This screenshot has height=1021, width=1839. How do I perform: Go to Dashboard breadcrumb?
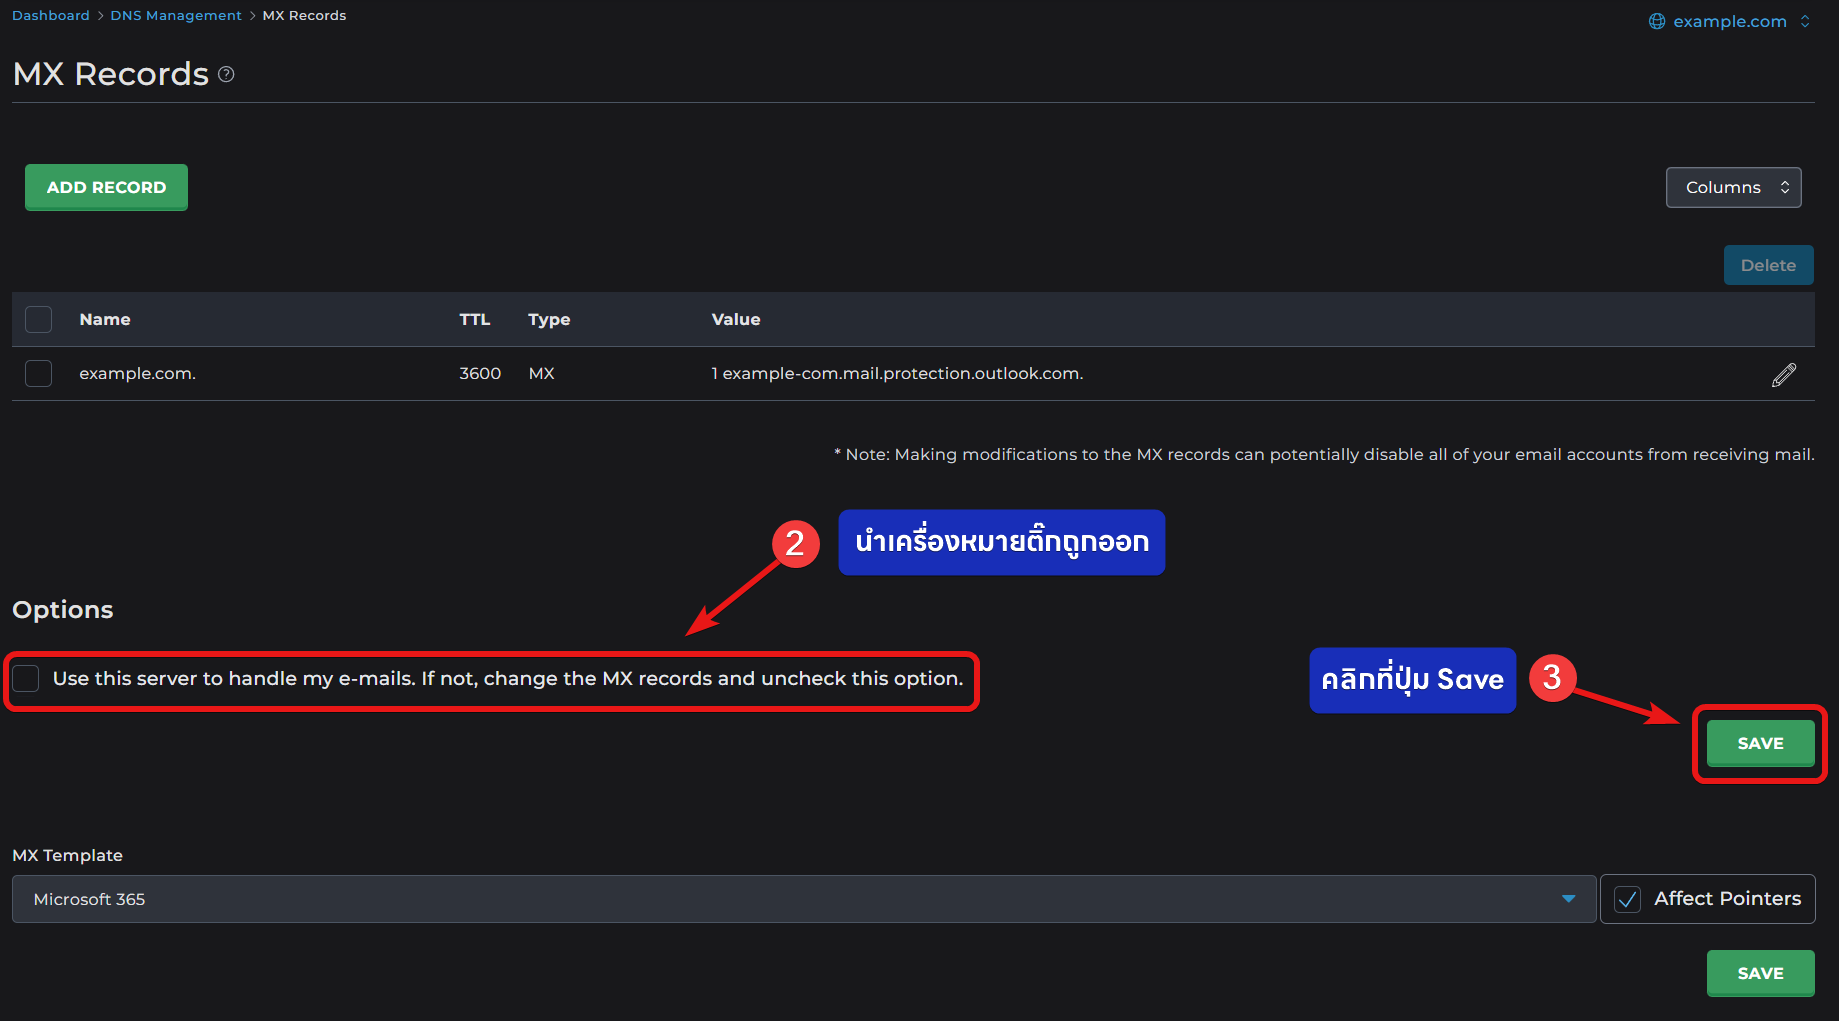pos(51,15)
